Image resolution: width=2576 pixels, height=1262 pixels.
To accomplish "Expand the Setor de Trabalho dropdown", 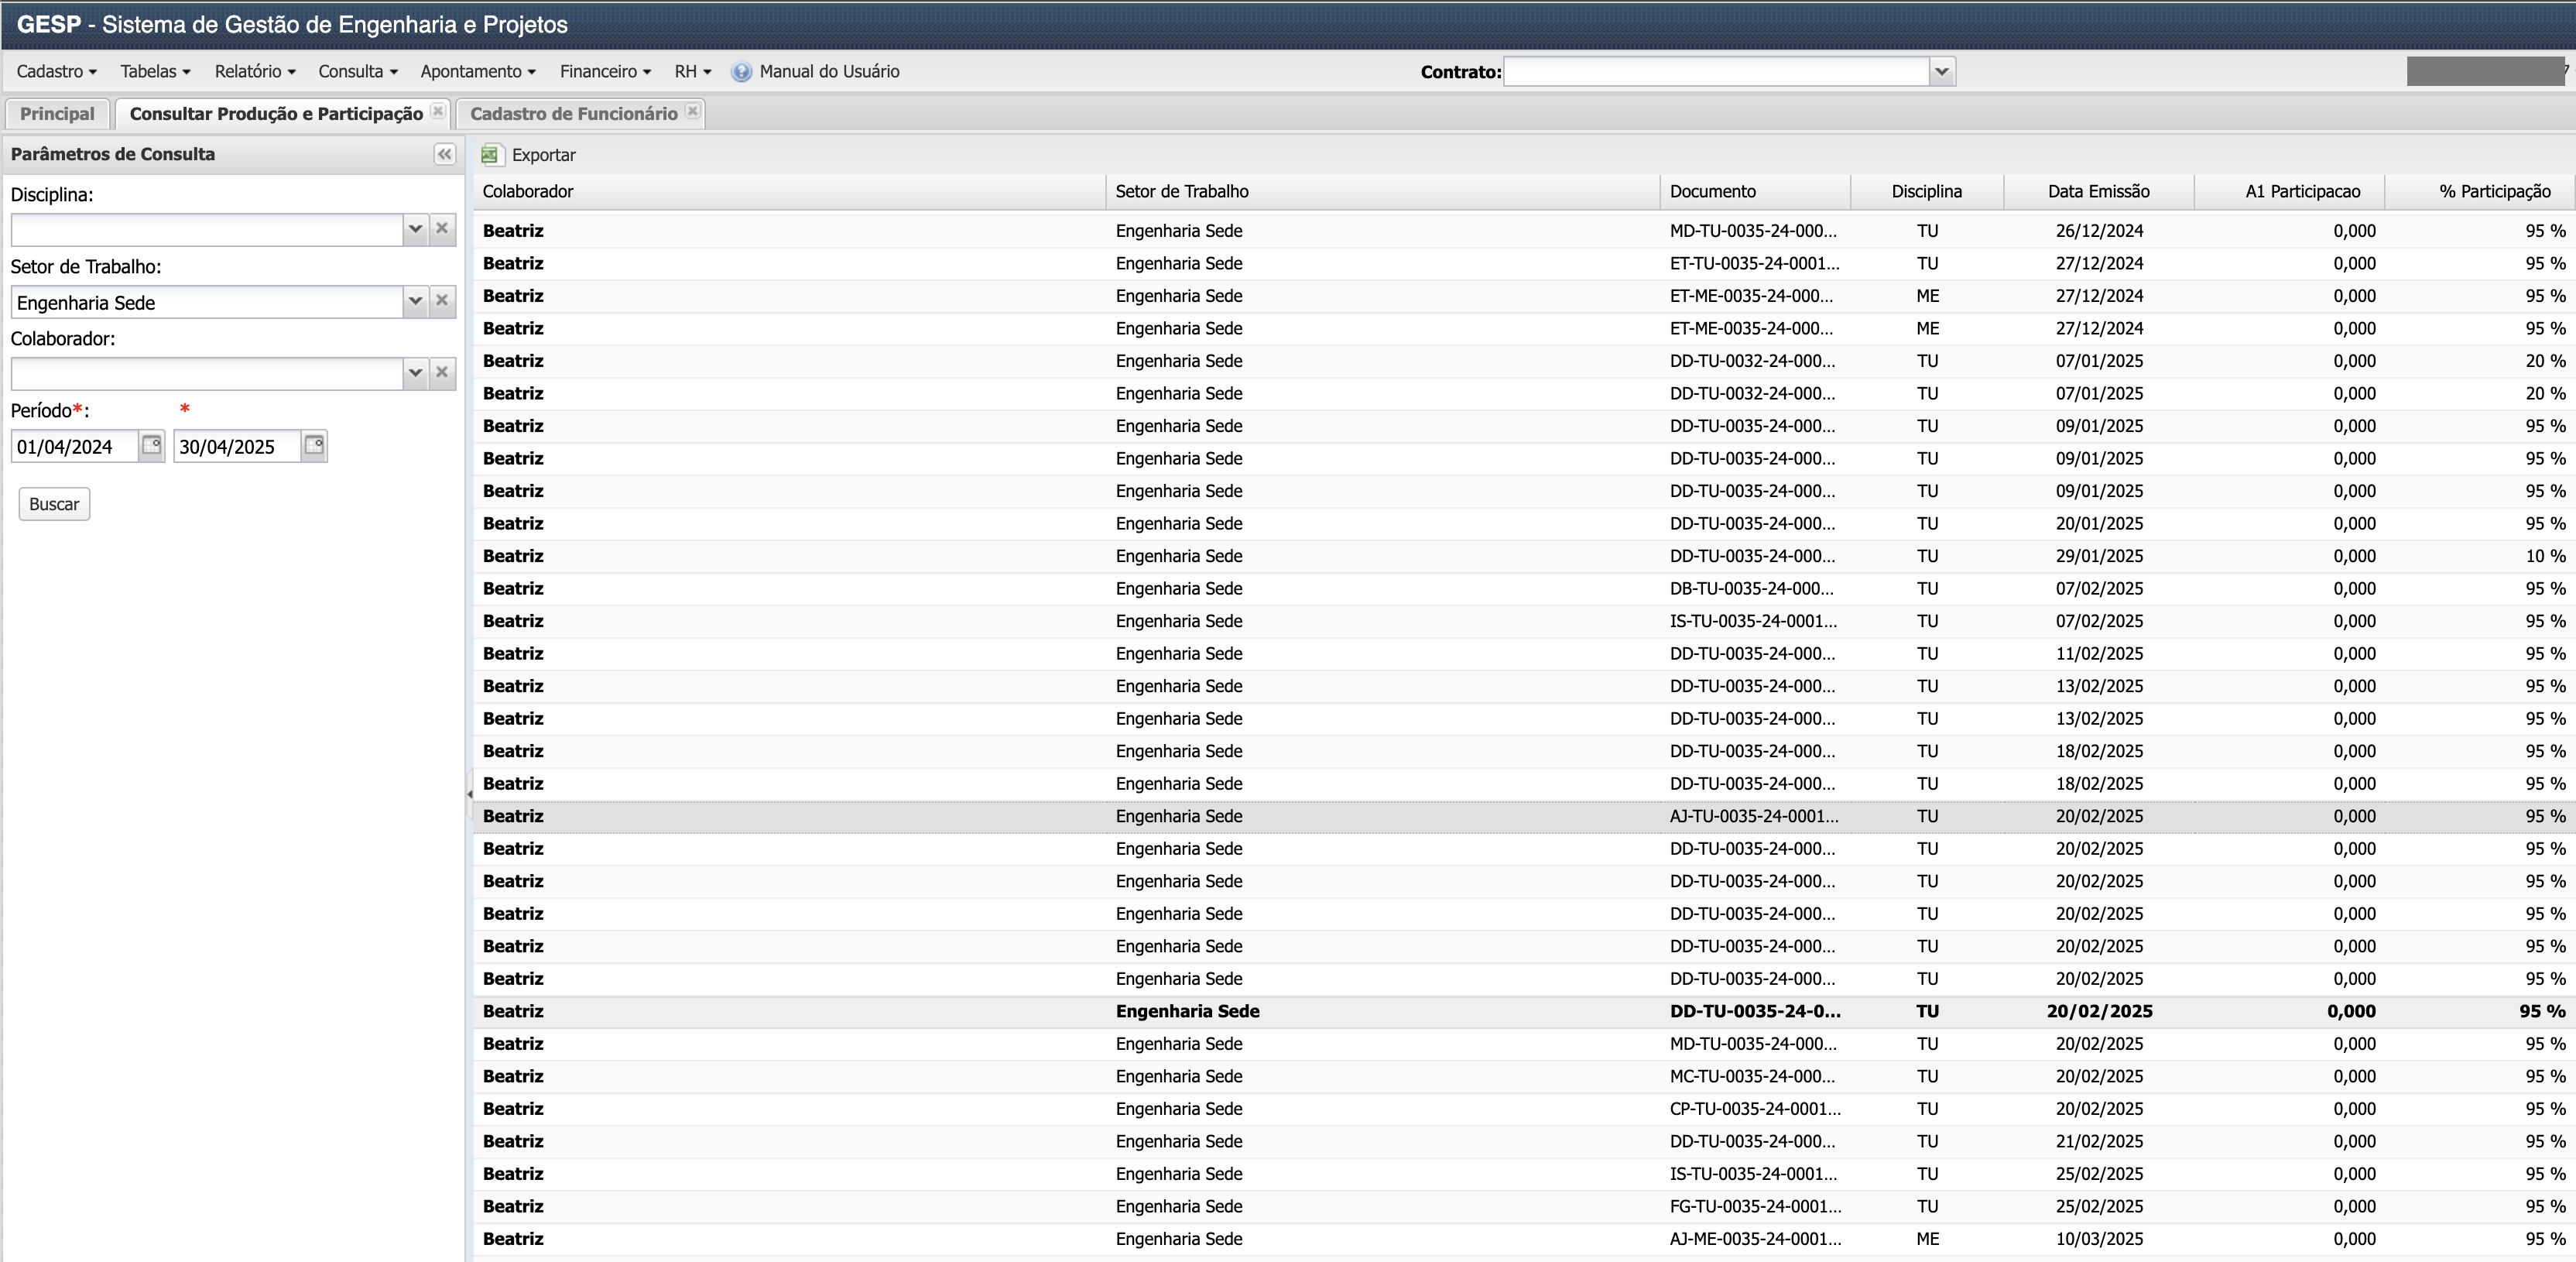I will pyautogui.click(x=415, y=301).
